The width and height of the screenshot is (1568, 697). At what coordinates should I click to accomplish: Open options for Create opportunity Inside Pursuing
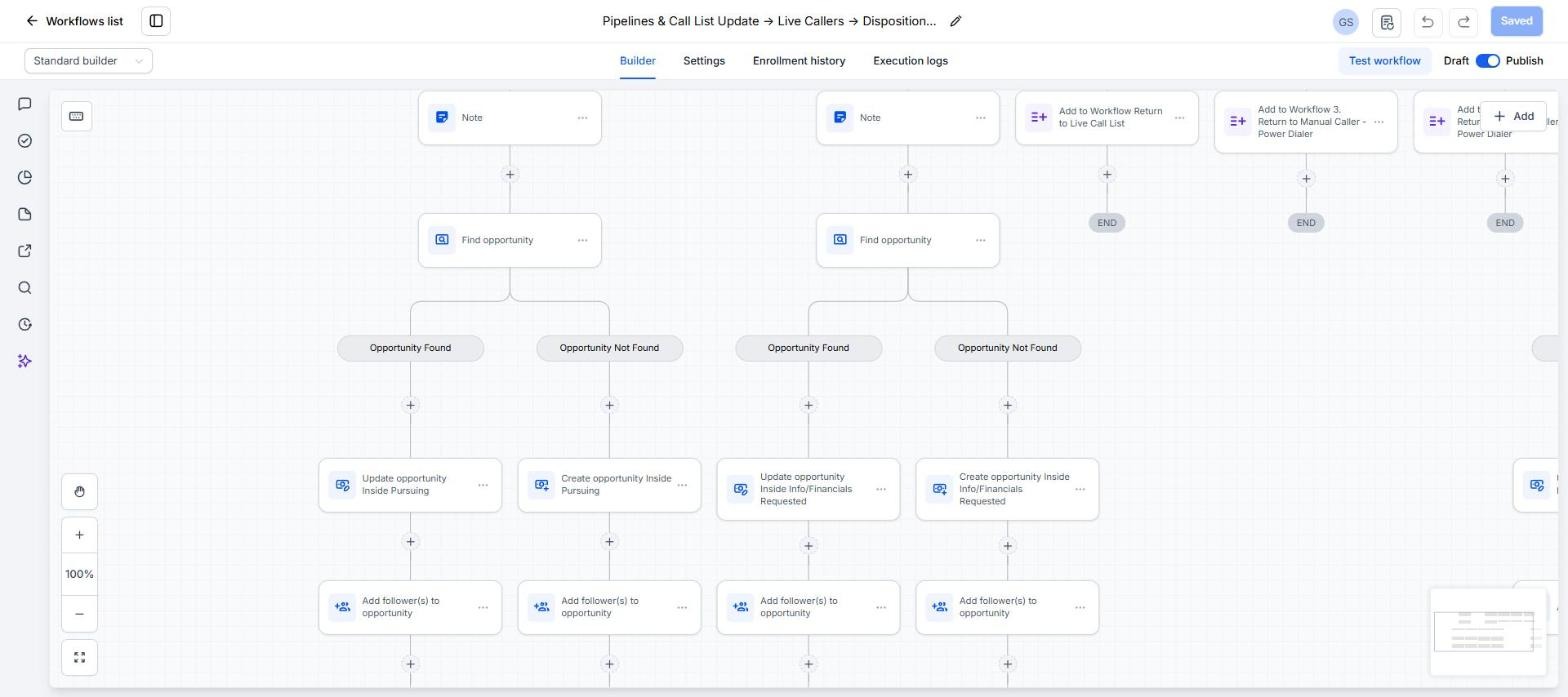click(682, 485)
